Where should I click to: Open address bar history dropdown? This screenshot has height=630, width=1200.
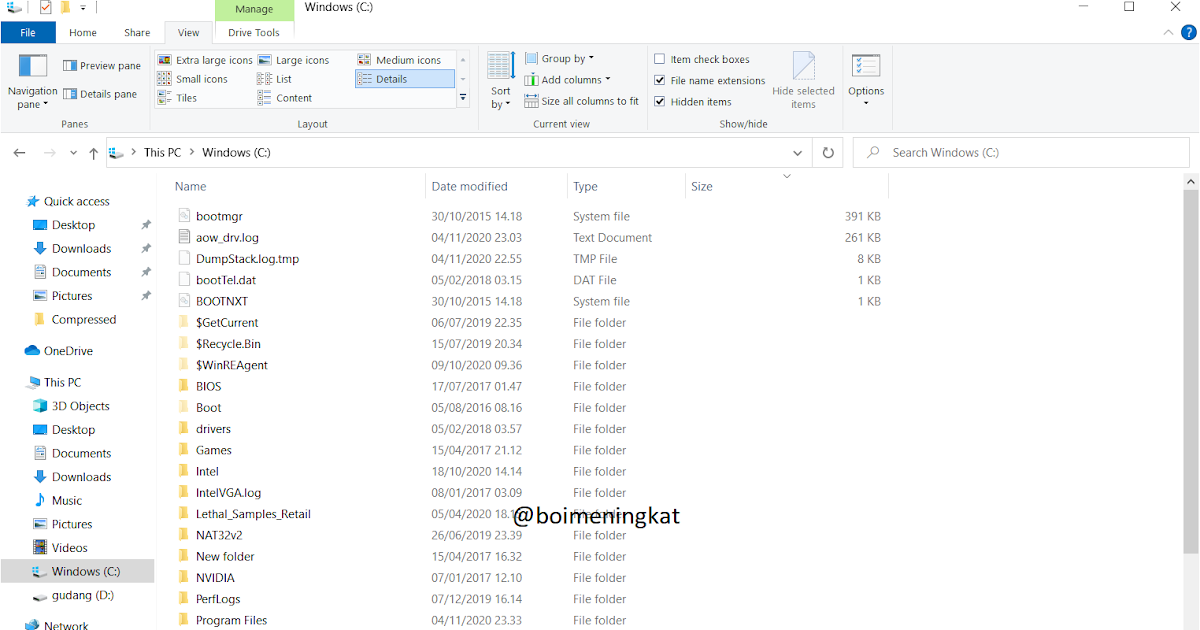pos(797,153)
